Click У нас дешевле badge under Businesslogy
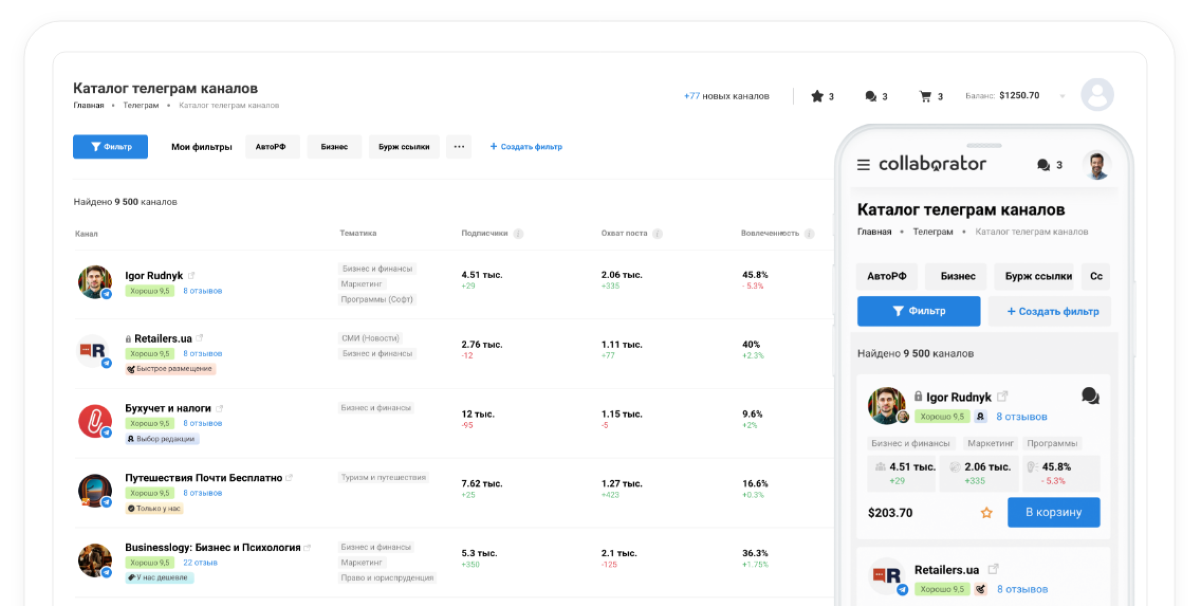 click(x=159, y=577)
